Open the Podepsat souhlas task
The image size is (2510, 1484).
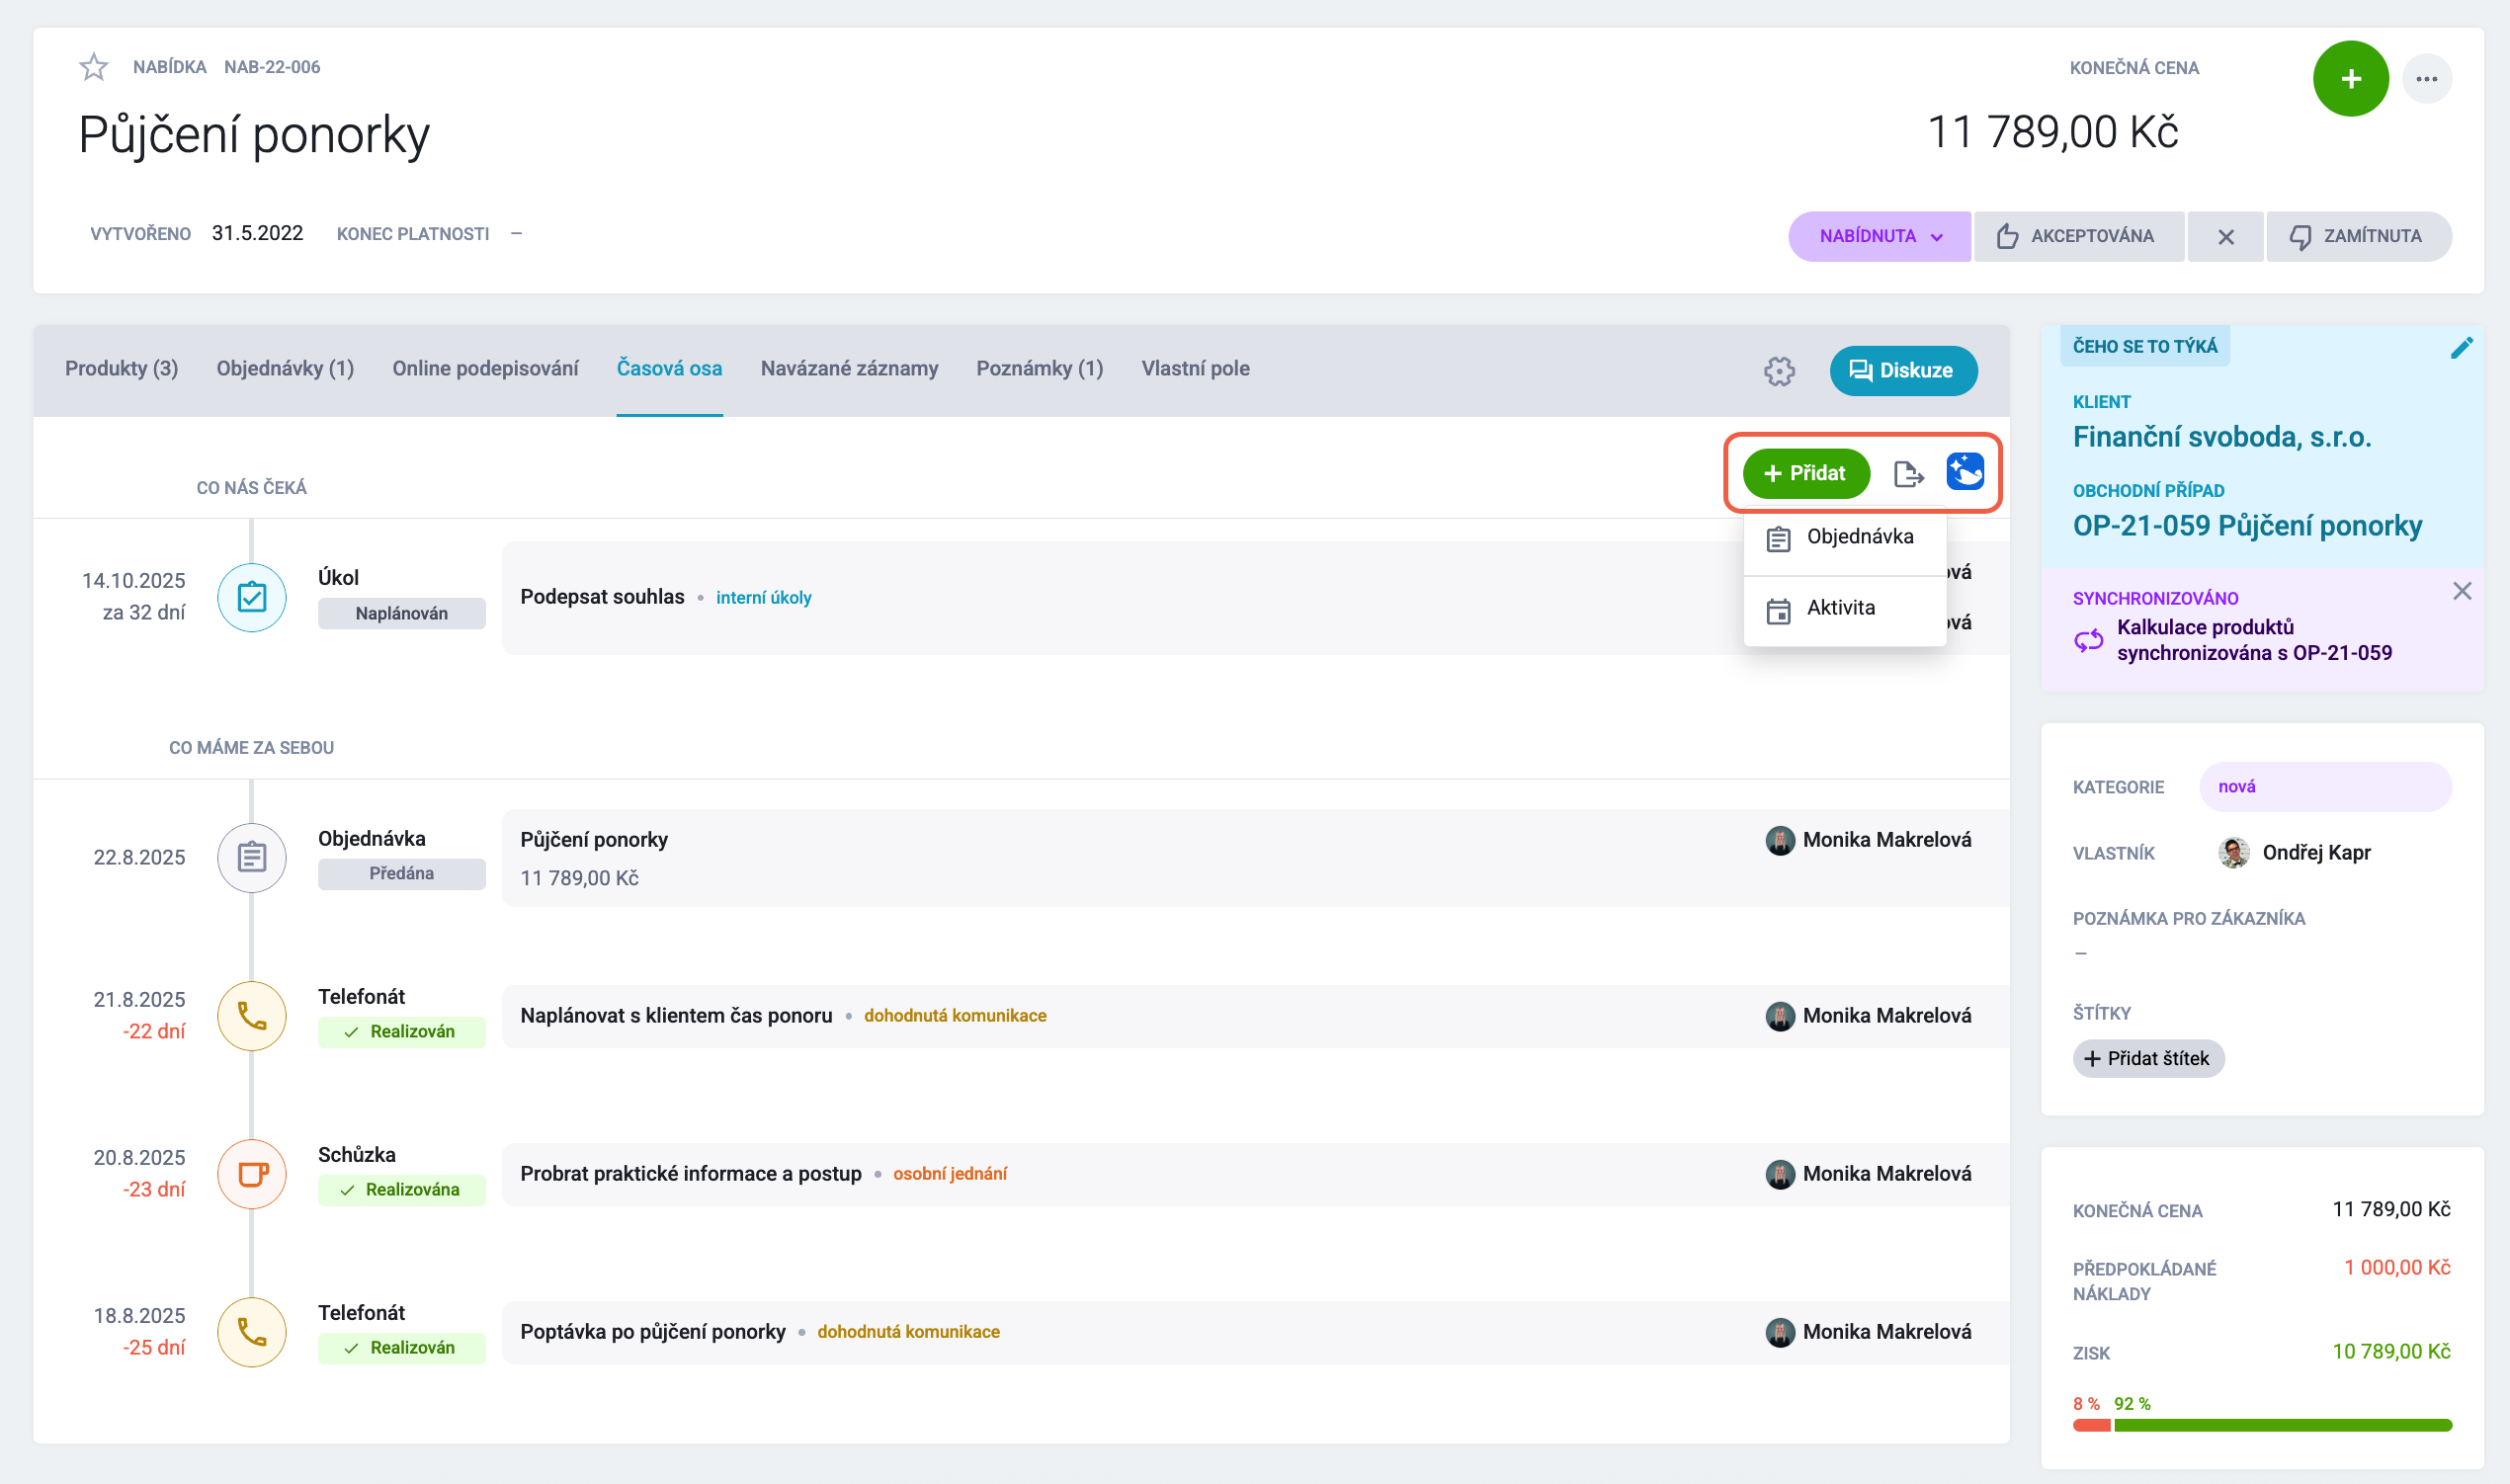coord(602,597)
